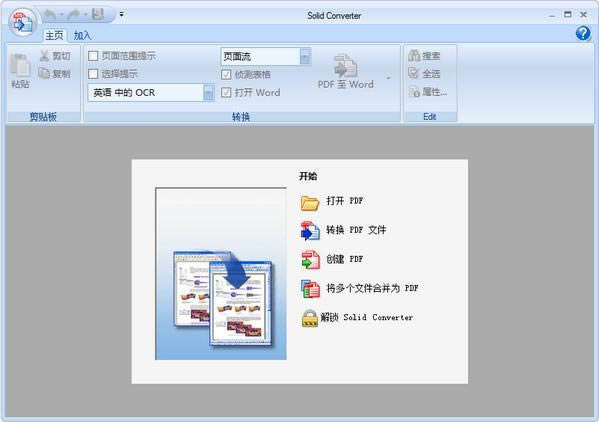Click the 开始 heading in start panel
This screenshot has height=422, width=599.
click(x=308, y=176)
